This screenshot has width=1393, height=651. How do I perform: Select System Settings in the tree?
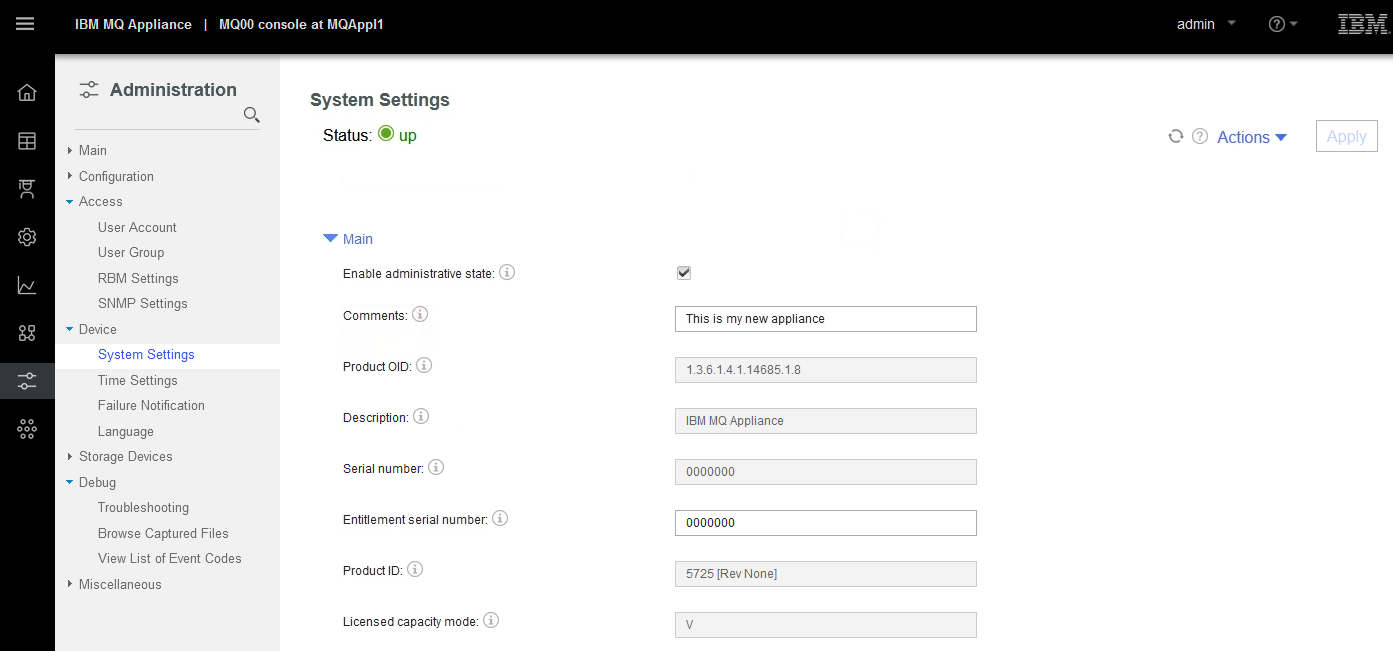(x=146, y=354)
